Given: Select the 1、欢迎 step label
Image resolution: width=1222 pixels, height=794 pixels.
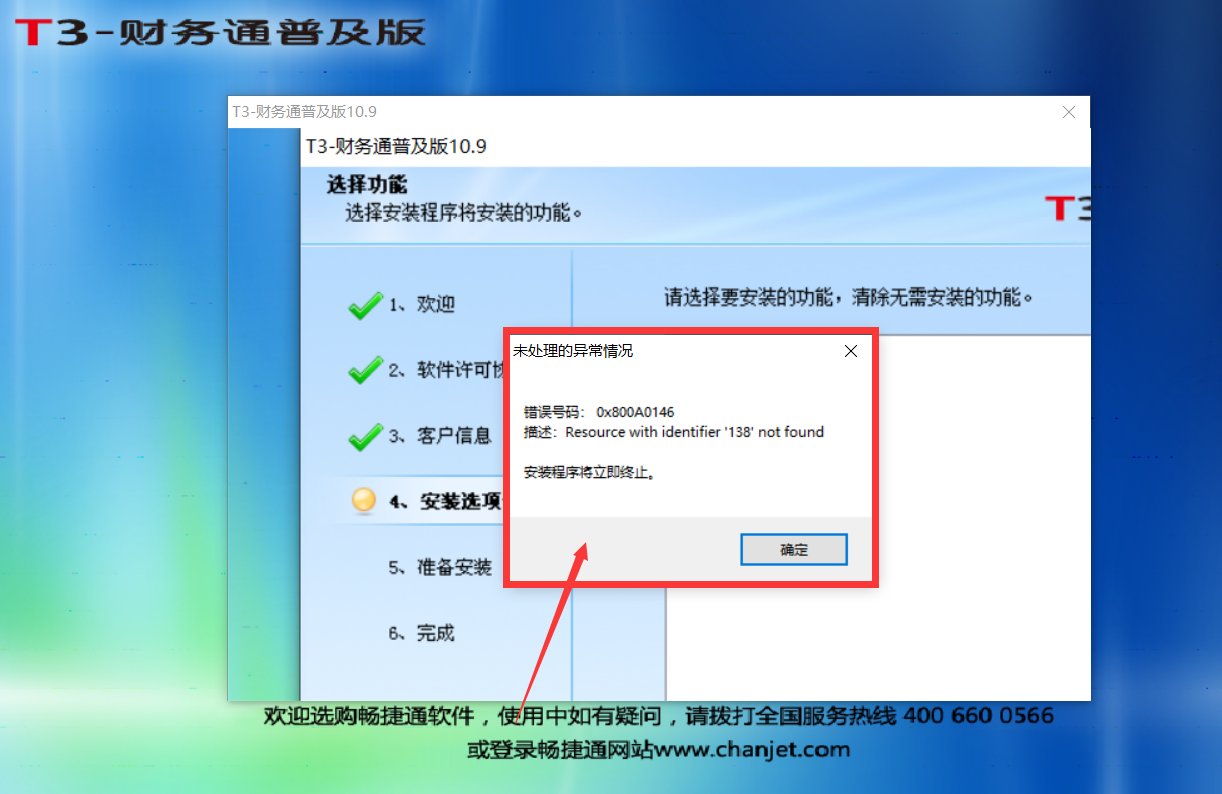Looking at the screenshot, I should point(422,305).
